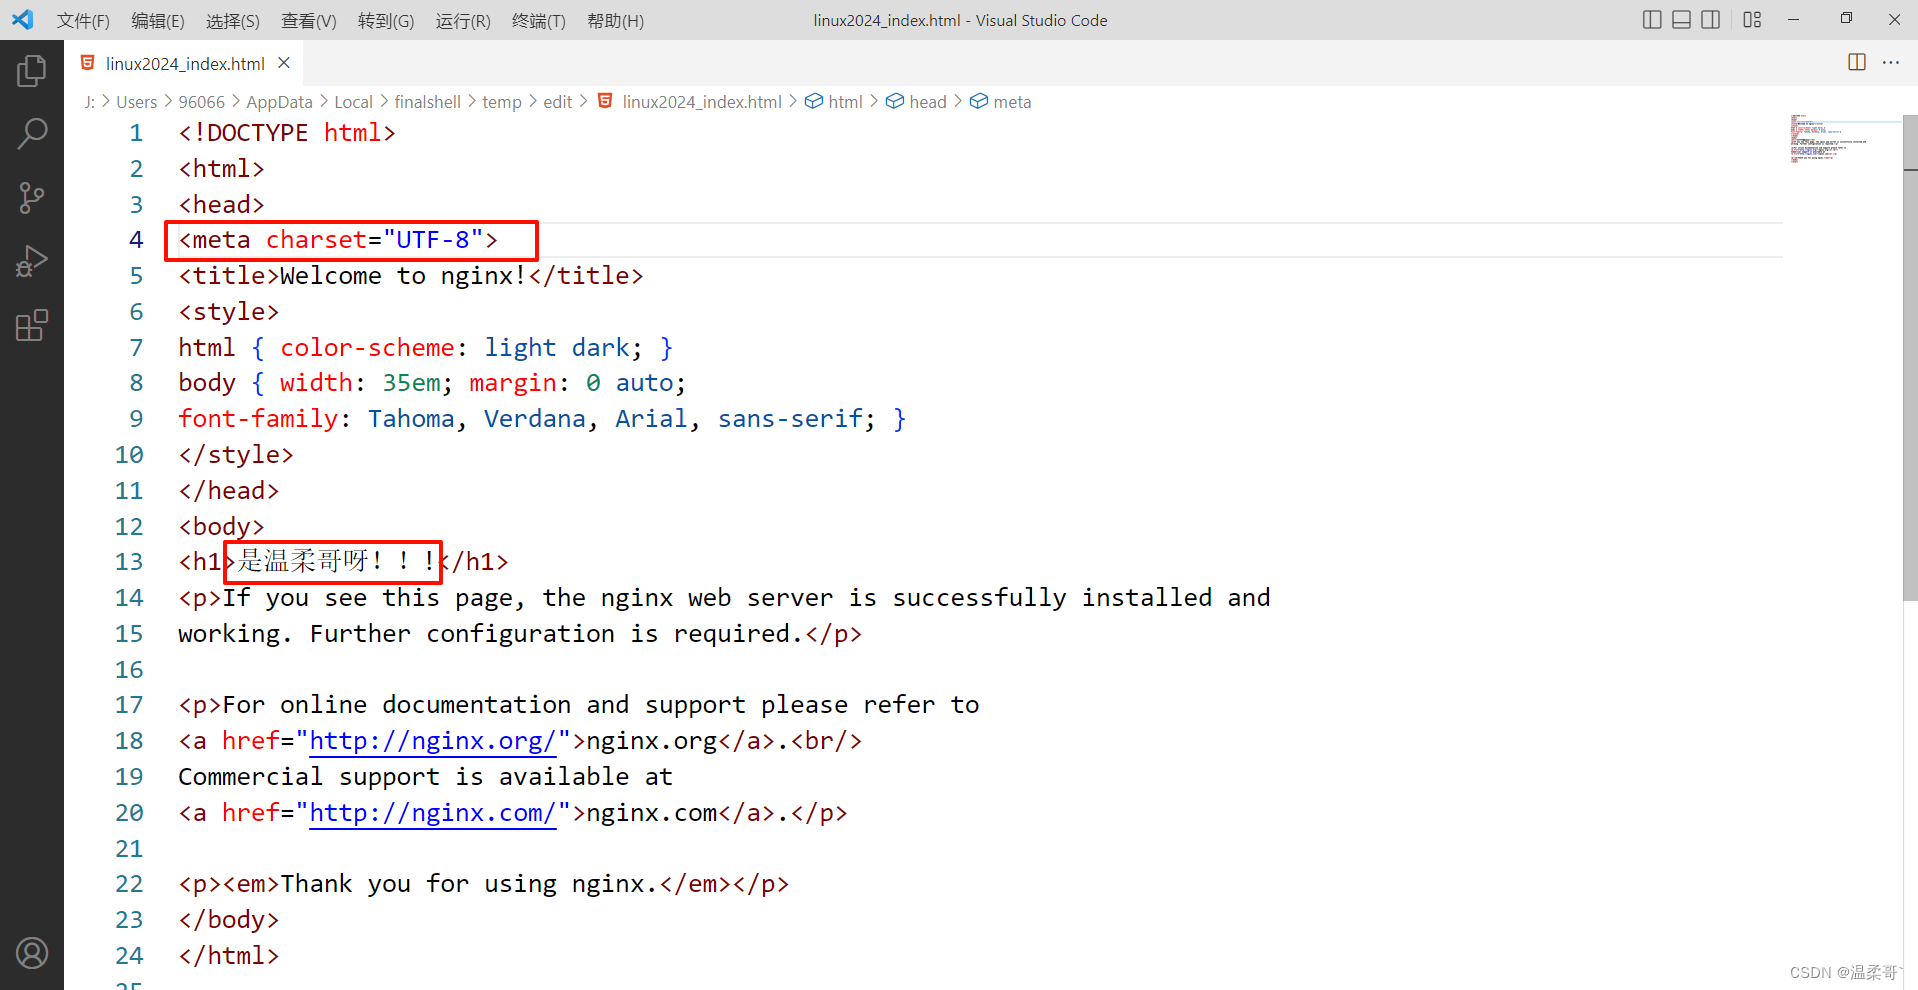Click the J: drive breadcrumb segment
The image size is (1918, 990).
(90, 102)
